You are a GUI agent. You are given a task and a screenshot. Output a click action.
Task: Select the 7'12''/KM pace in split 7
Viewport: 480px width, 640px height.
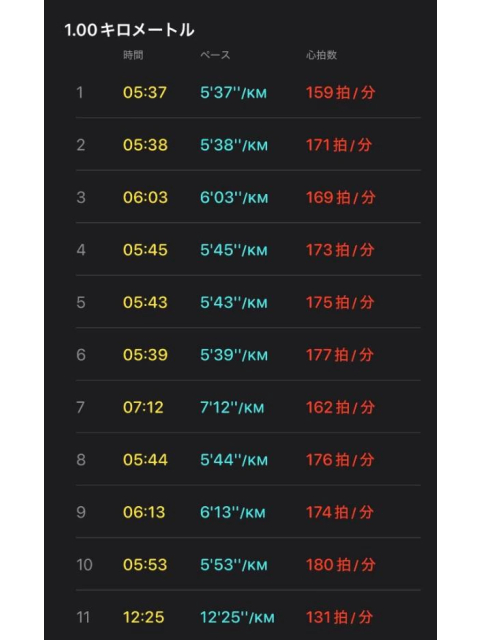(x=232, y=407)
